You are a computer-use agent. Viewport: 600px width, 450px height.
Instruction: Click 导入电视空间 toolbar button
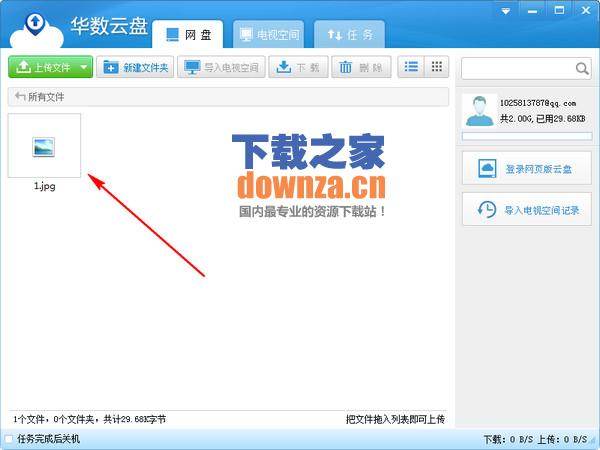pyautogui.click(x=221, y=67)
